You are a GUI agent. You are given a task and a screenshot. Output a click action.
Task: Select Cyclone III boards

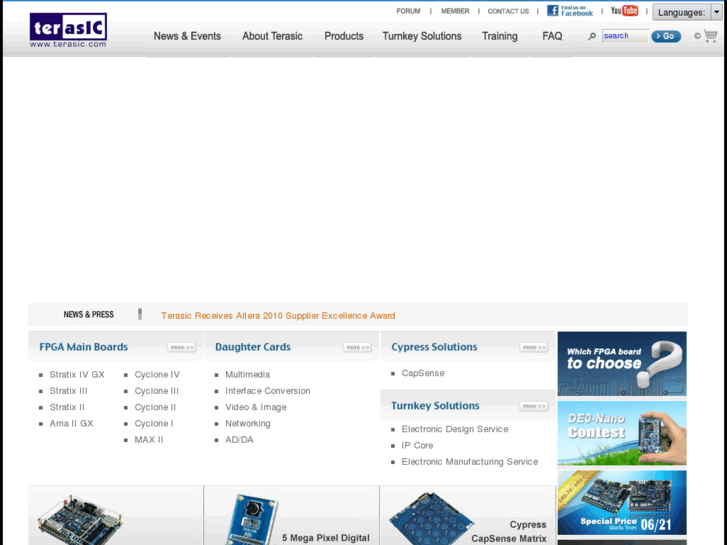[157, 391]
